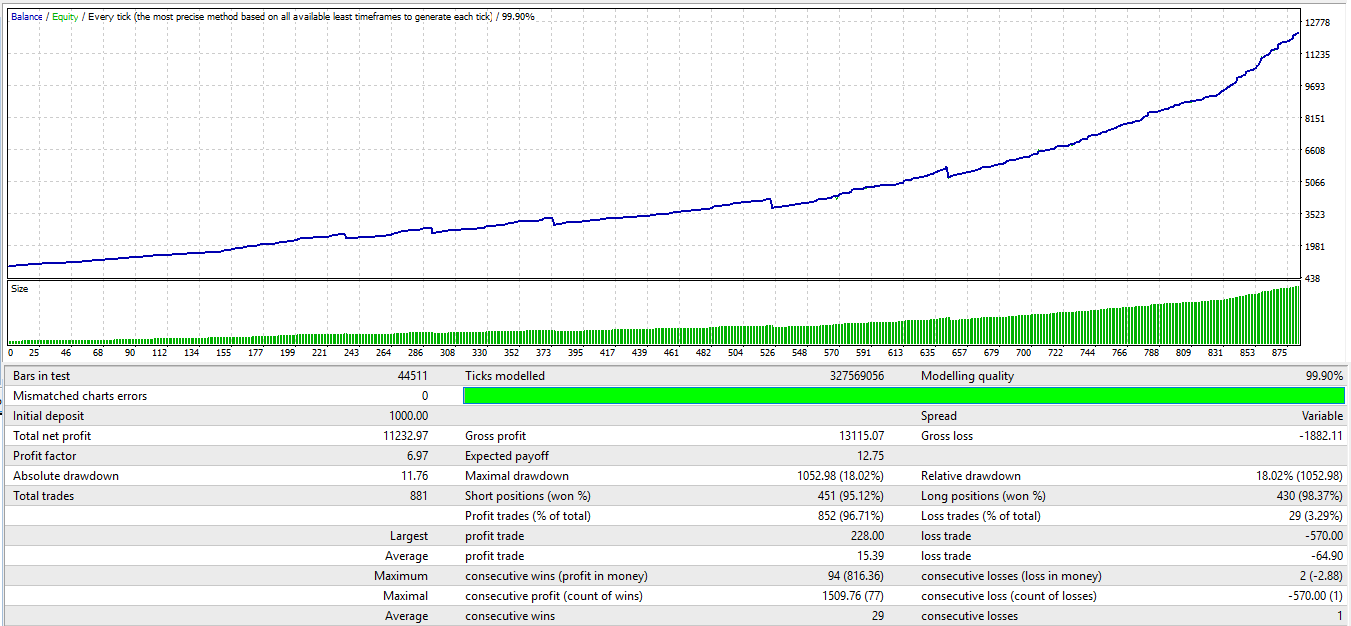
Task: Select the Profit factor value 6.97
Action: tap(414, 456)
